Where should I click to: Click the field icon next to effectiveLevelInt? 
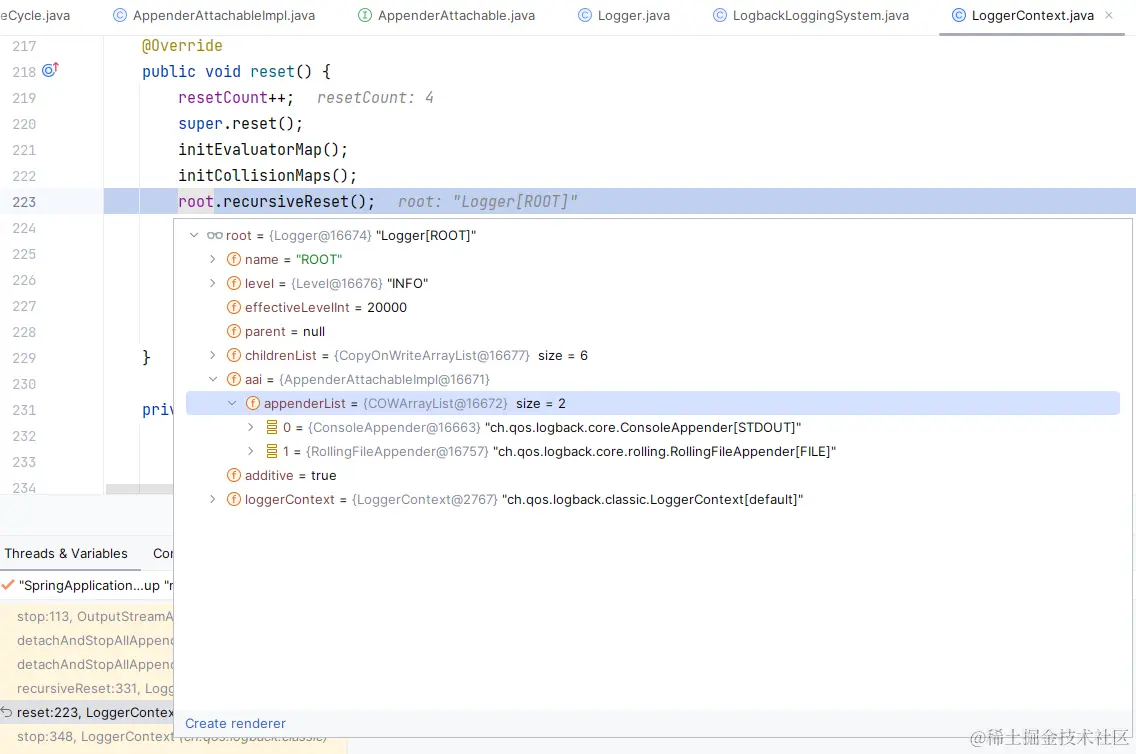click(x=233, y=307)
